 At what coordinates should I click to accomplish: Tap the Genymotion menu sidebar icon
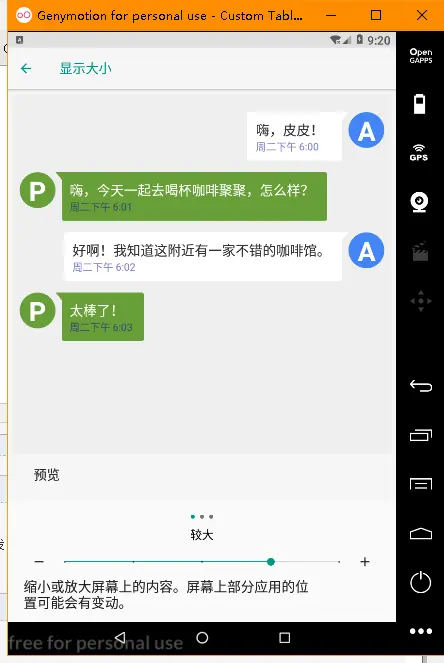421,484
